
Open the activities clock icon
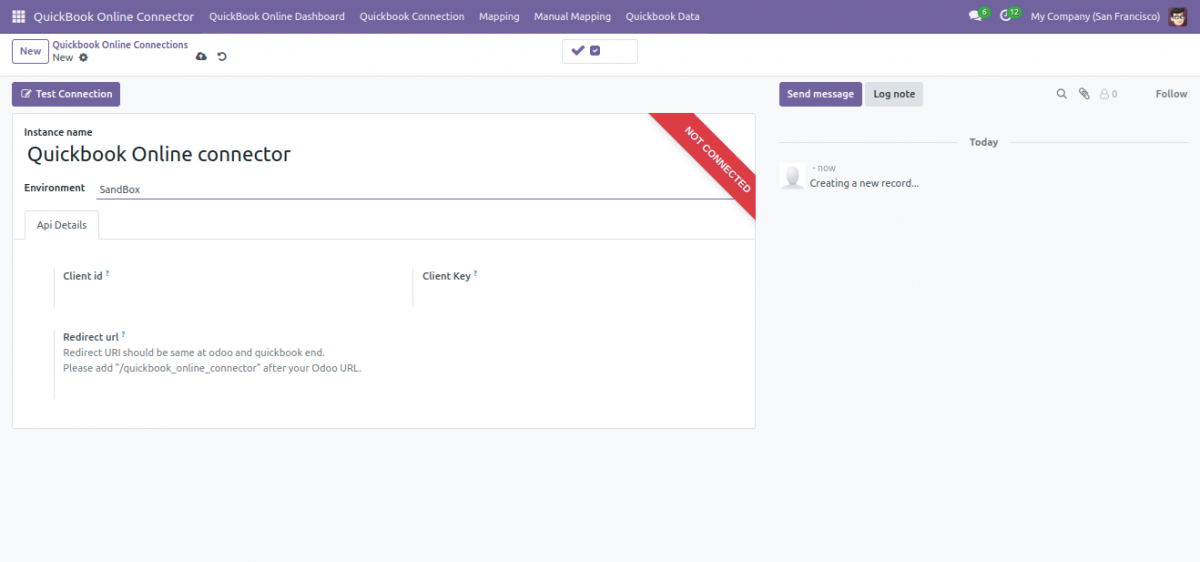click(x=1006, y=16)
